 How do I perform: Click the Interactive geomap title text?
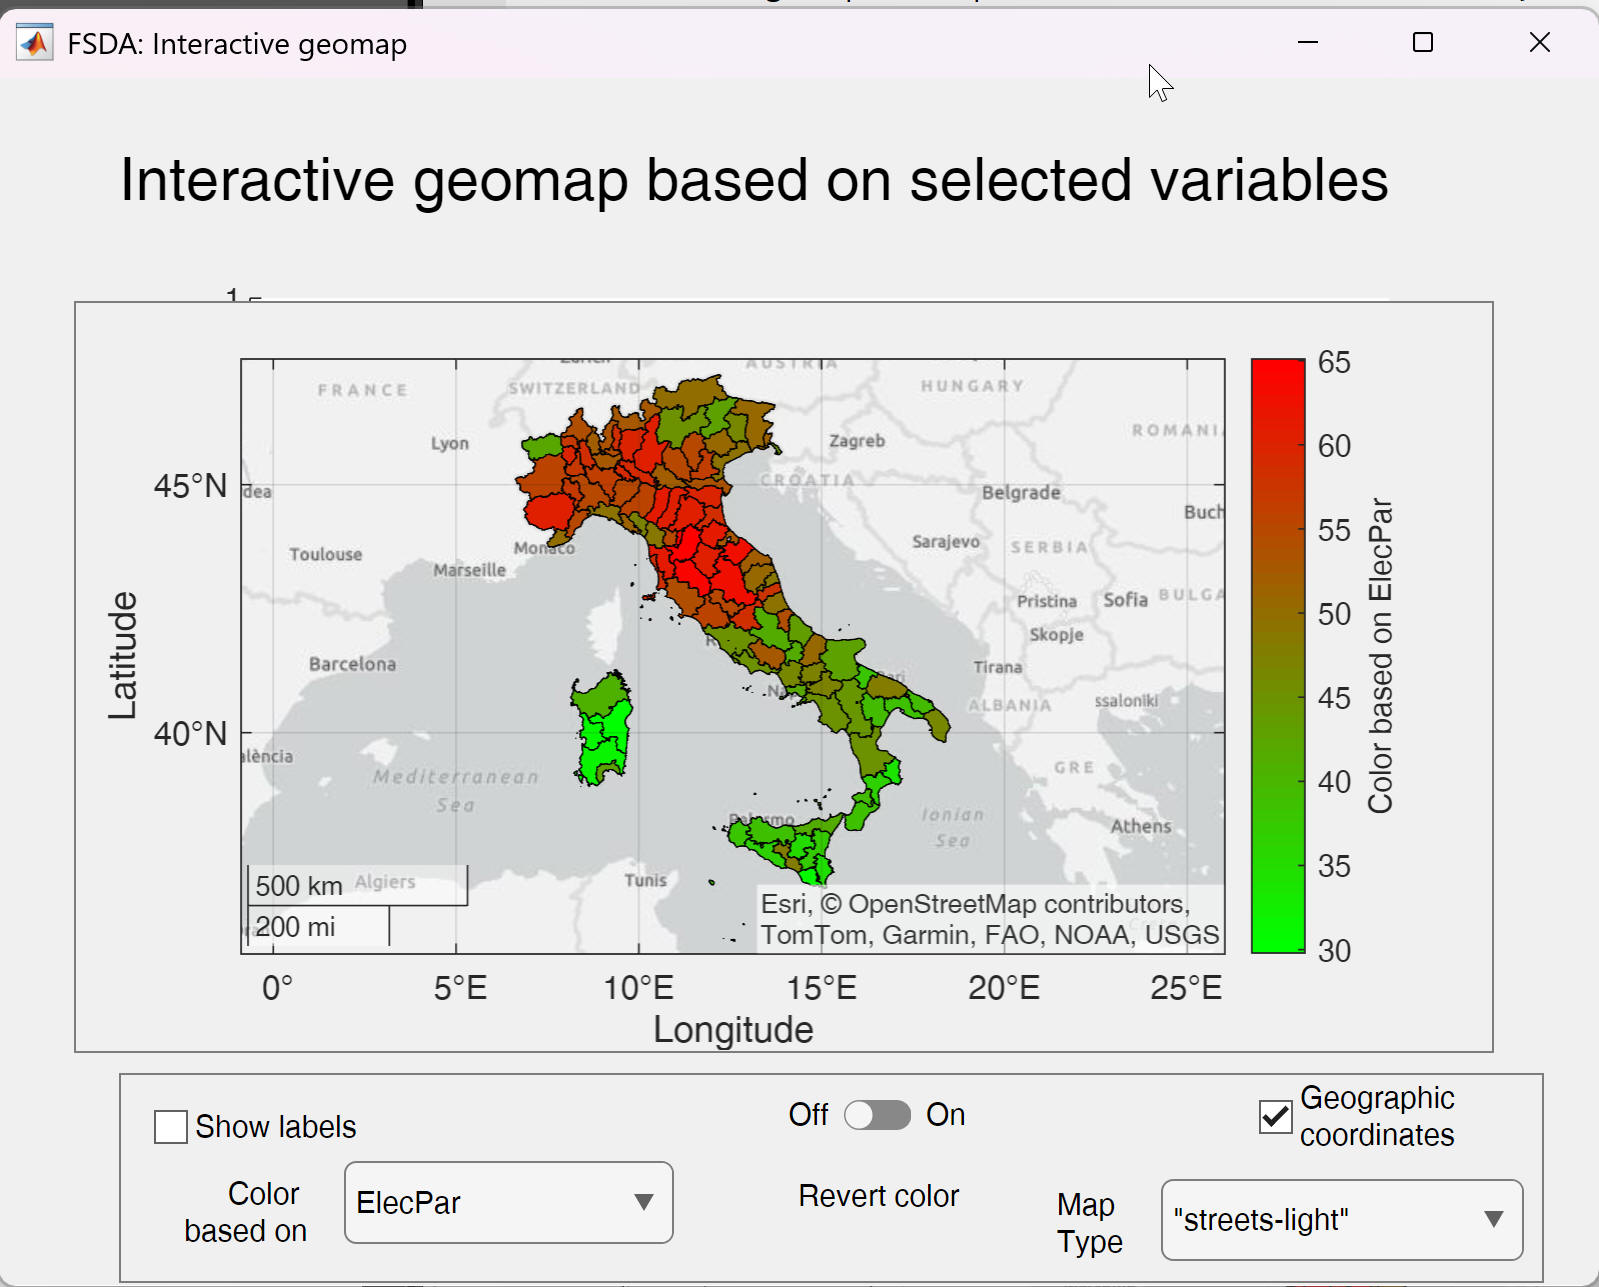tap(754, 181)
